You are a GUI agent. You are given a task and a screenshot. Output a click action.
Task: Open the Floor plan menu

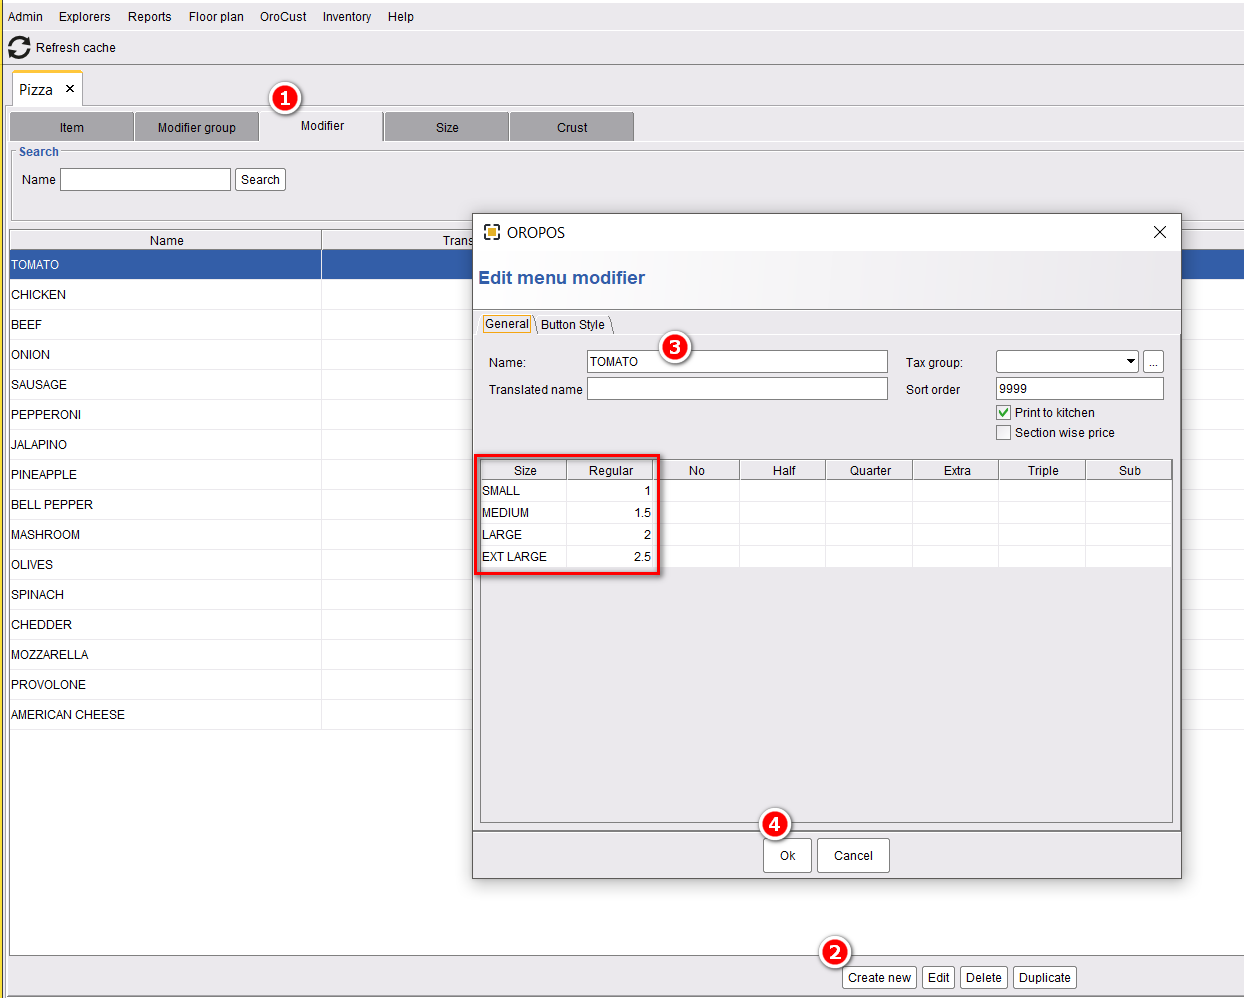pyautogui.click(x=216, y=17)
